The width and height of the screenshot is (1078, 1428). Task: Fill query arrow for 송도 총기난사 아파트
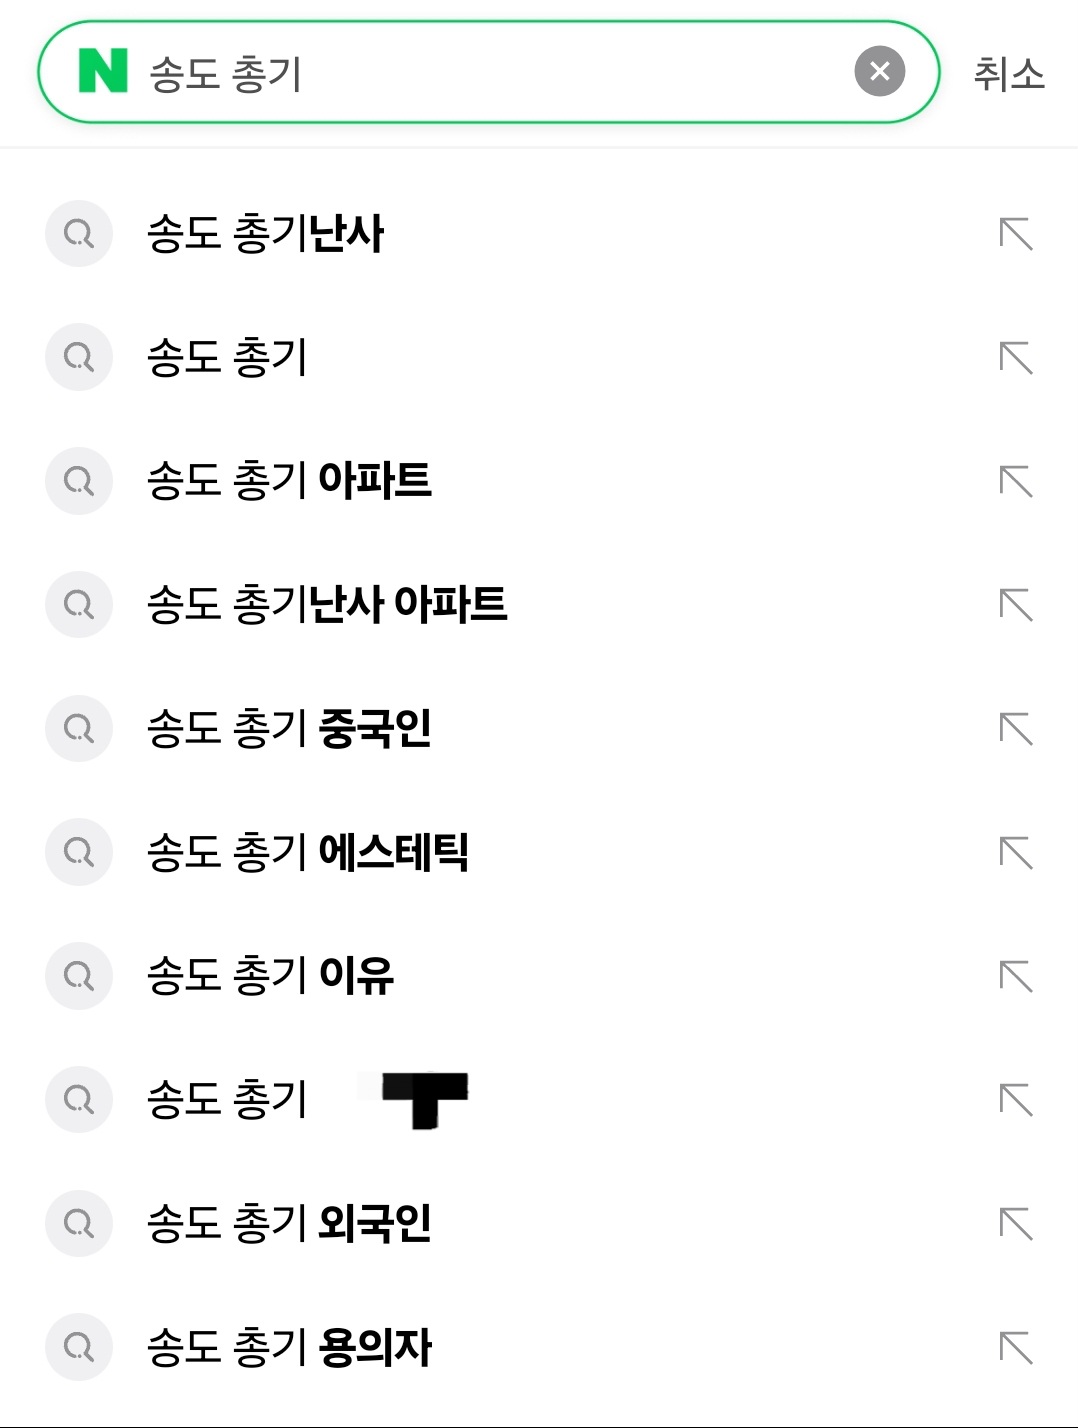pos(1015,605)
